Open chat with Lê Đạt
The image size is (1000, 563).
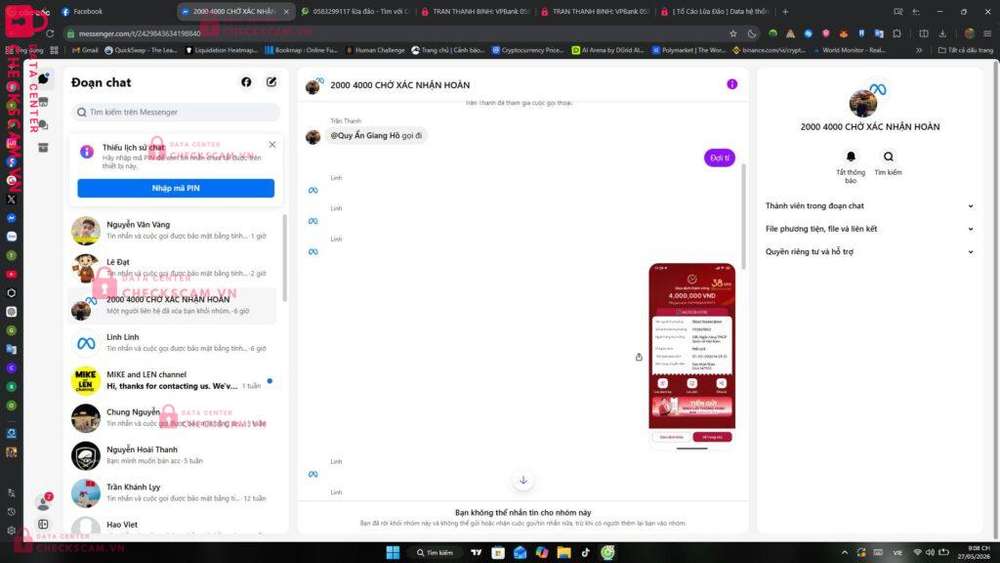173,268
